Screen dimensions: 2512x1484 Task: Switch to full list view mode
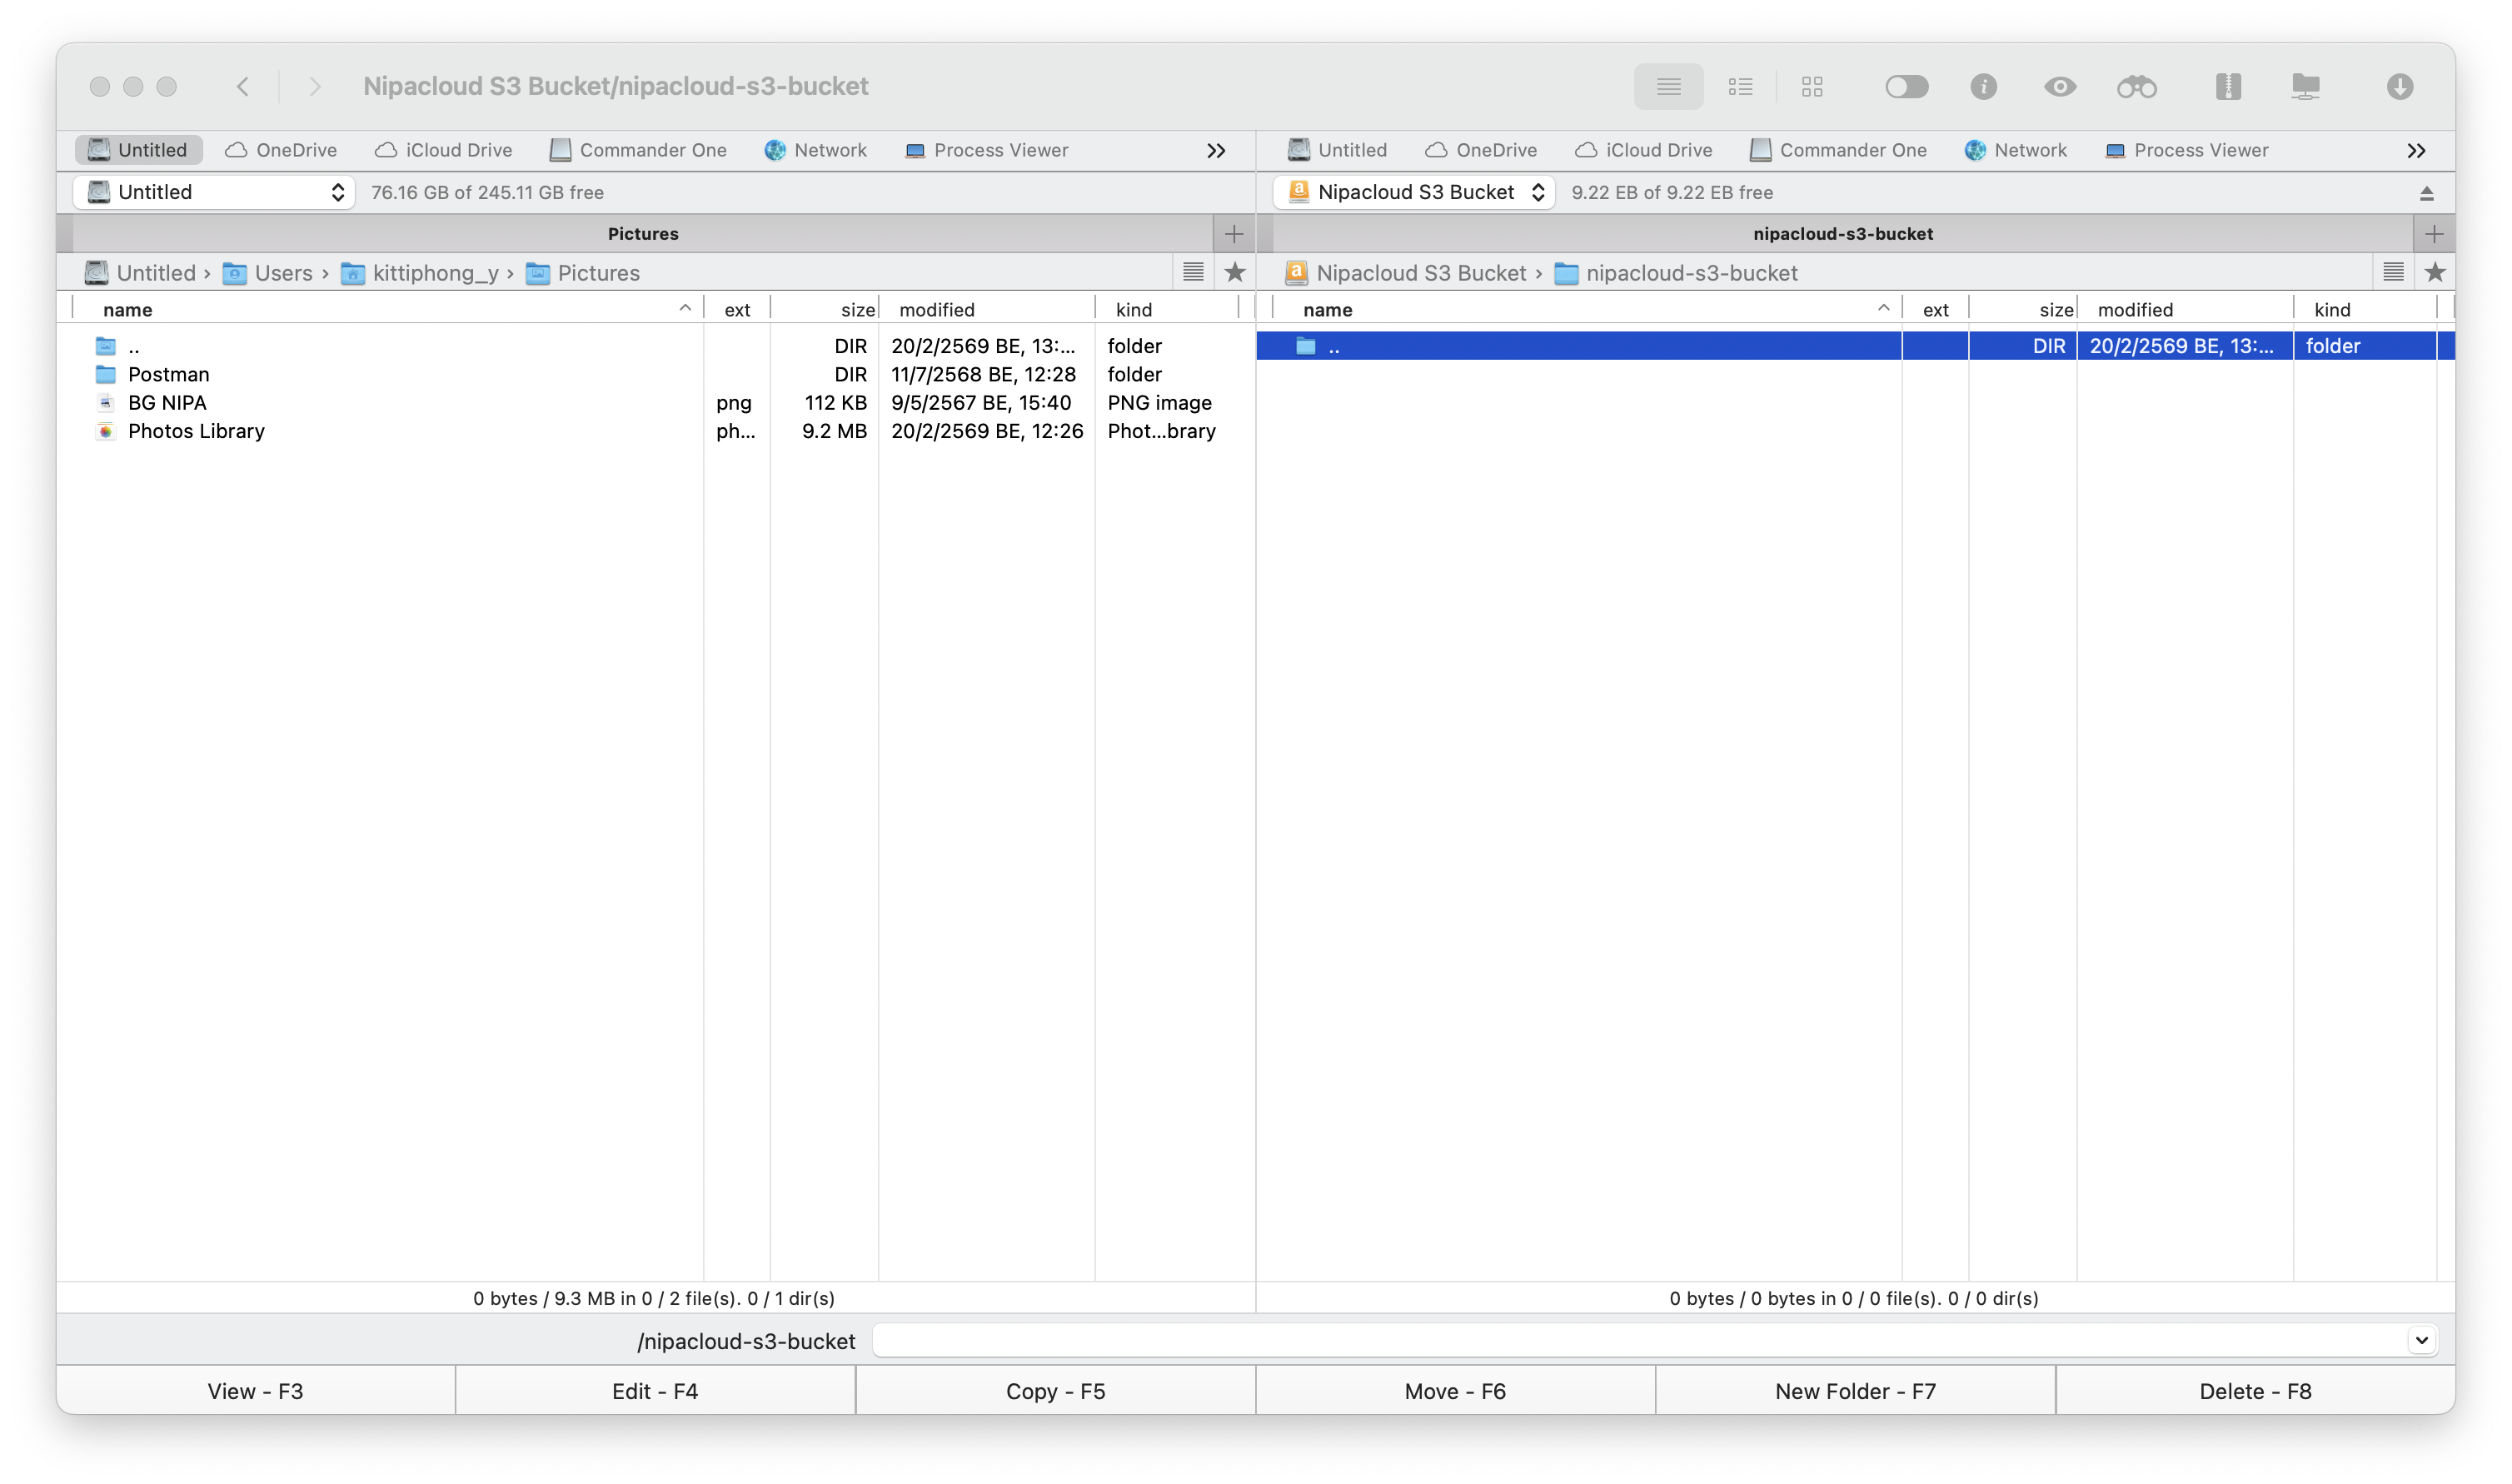pos(1668,87)
